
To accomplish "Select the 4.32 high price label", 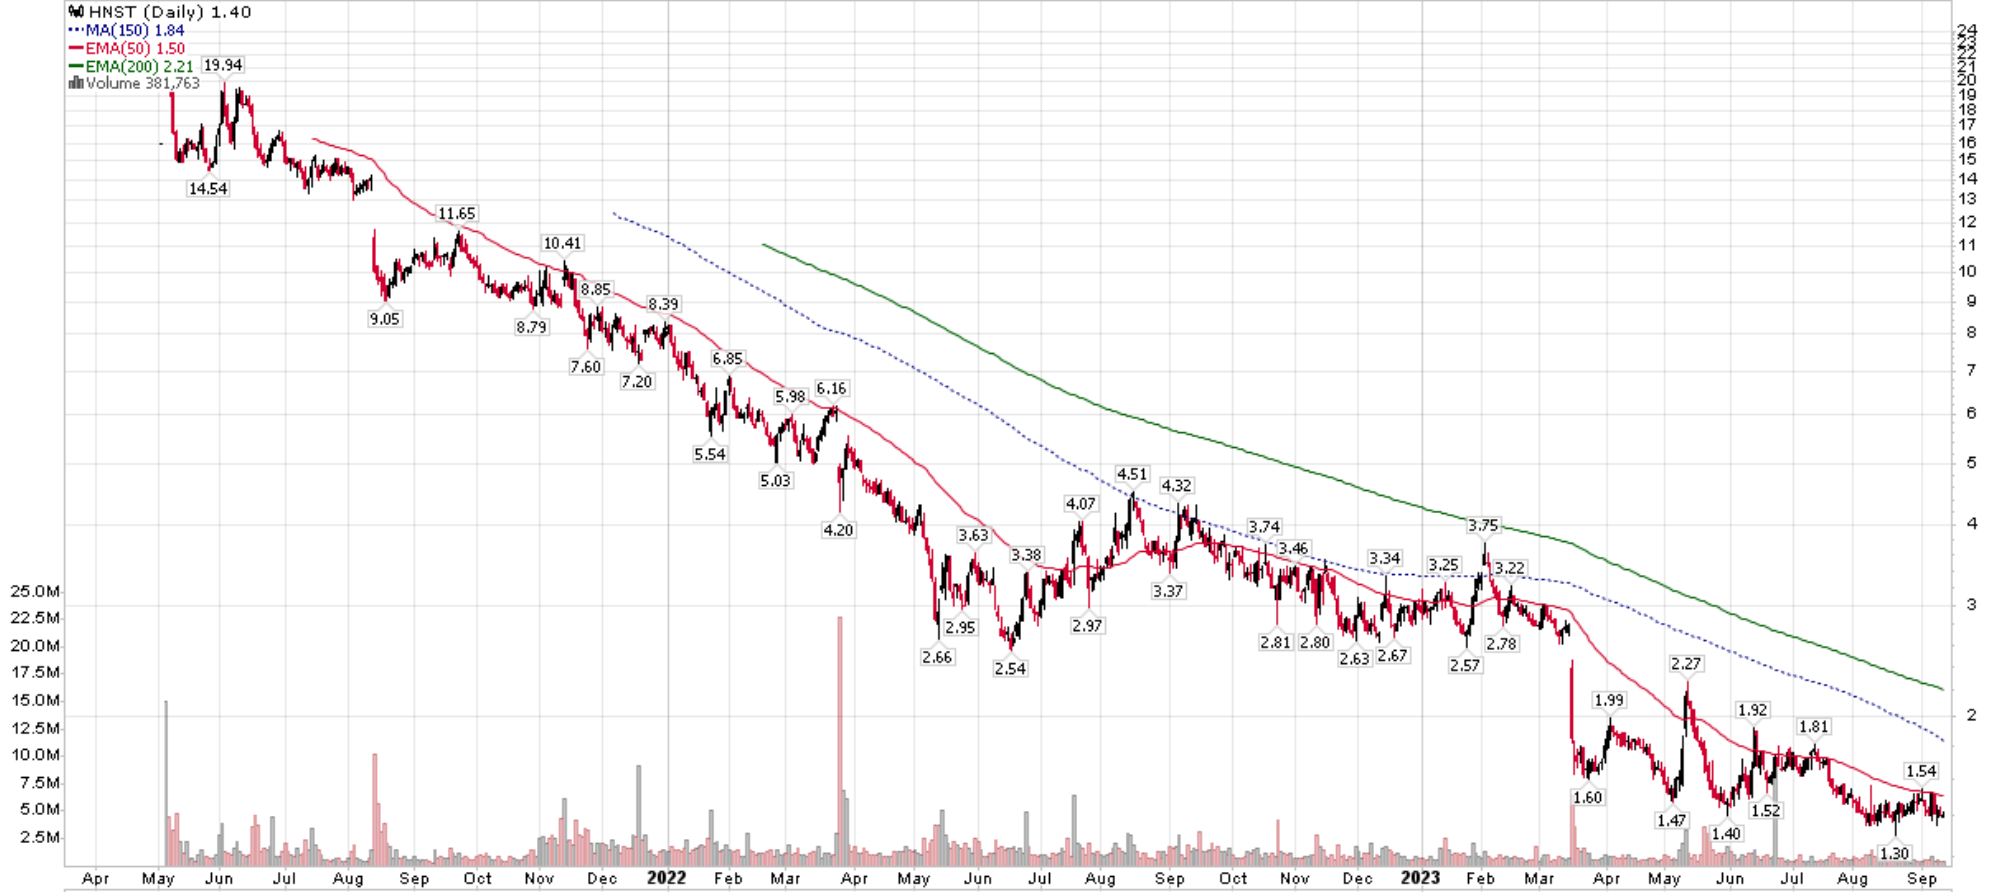I will pyautogui.click(x=1176, y=485).
